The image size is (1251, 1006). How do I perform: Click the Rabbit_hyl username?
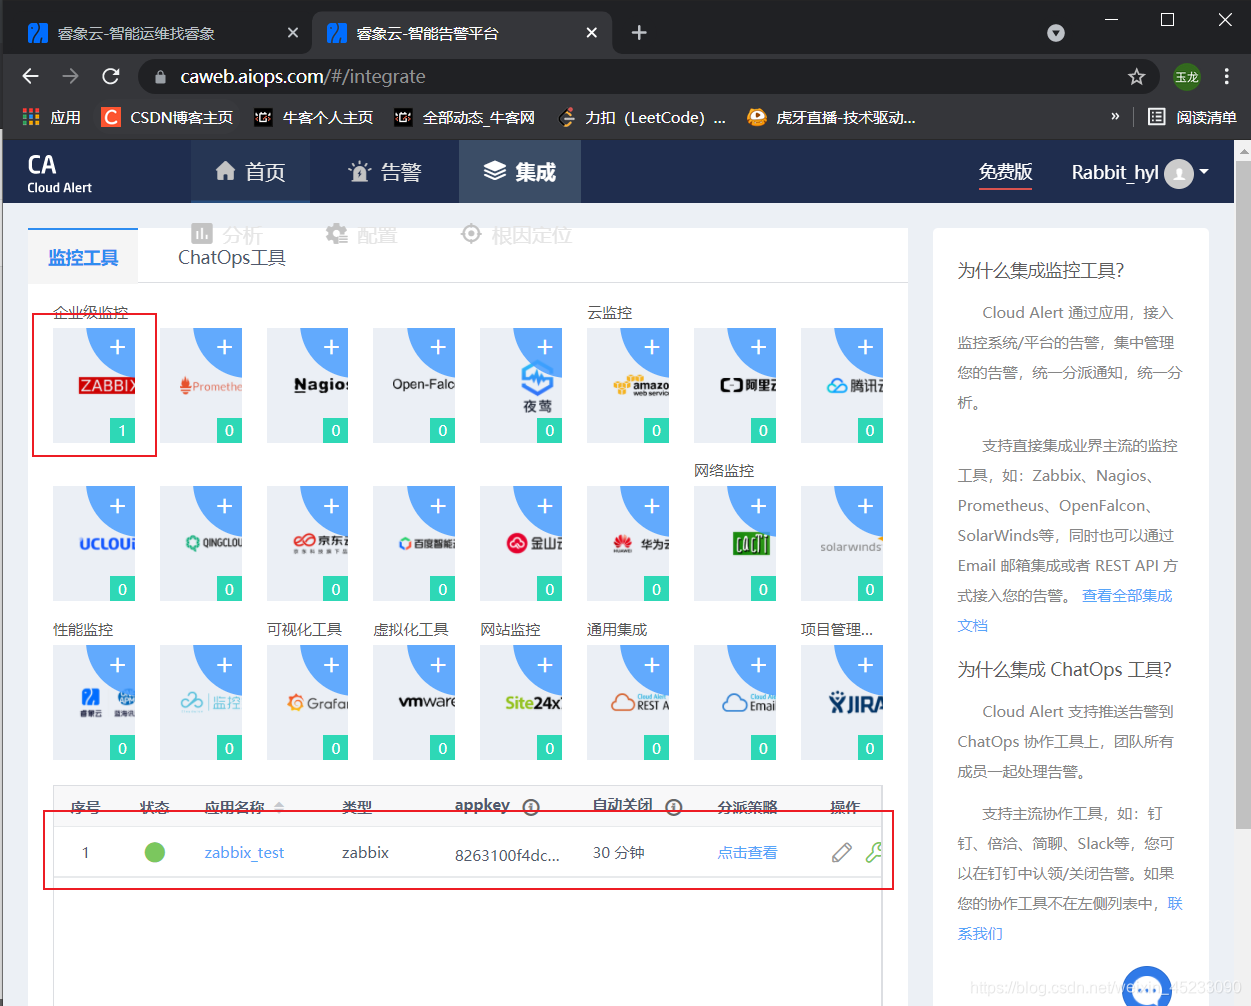point(1115,172)
